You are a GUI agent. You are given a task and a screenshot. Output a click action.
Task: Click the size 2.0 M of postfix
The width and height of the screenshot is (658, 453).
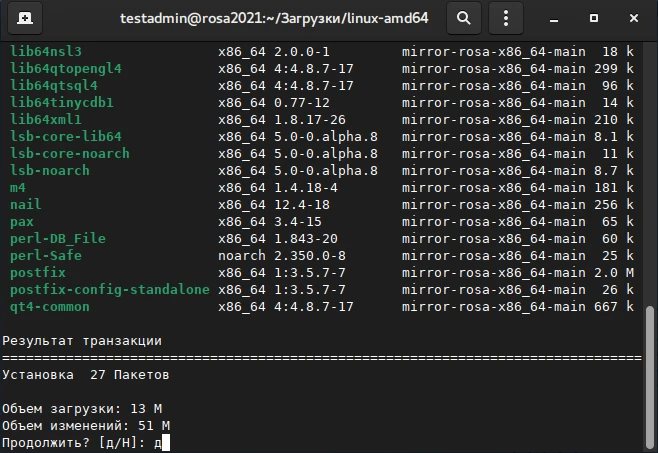click(614, 272)
